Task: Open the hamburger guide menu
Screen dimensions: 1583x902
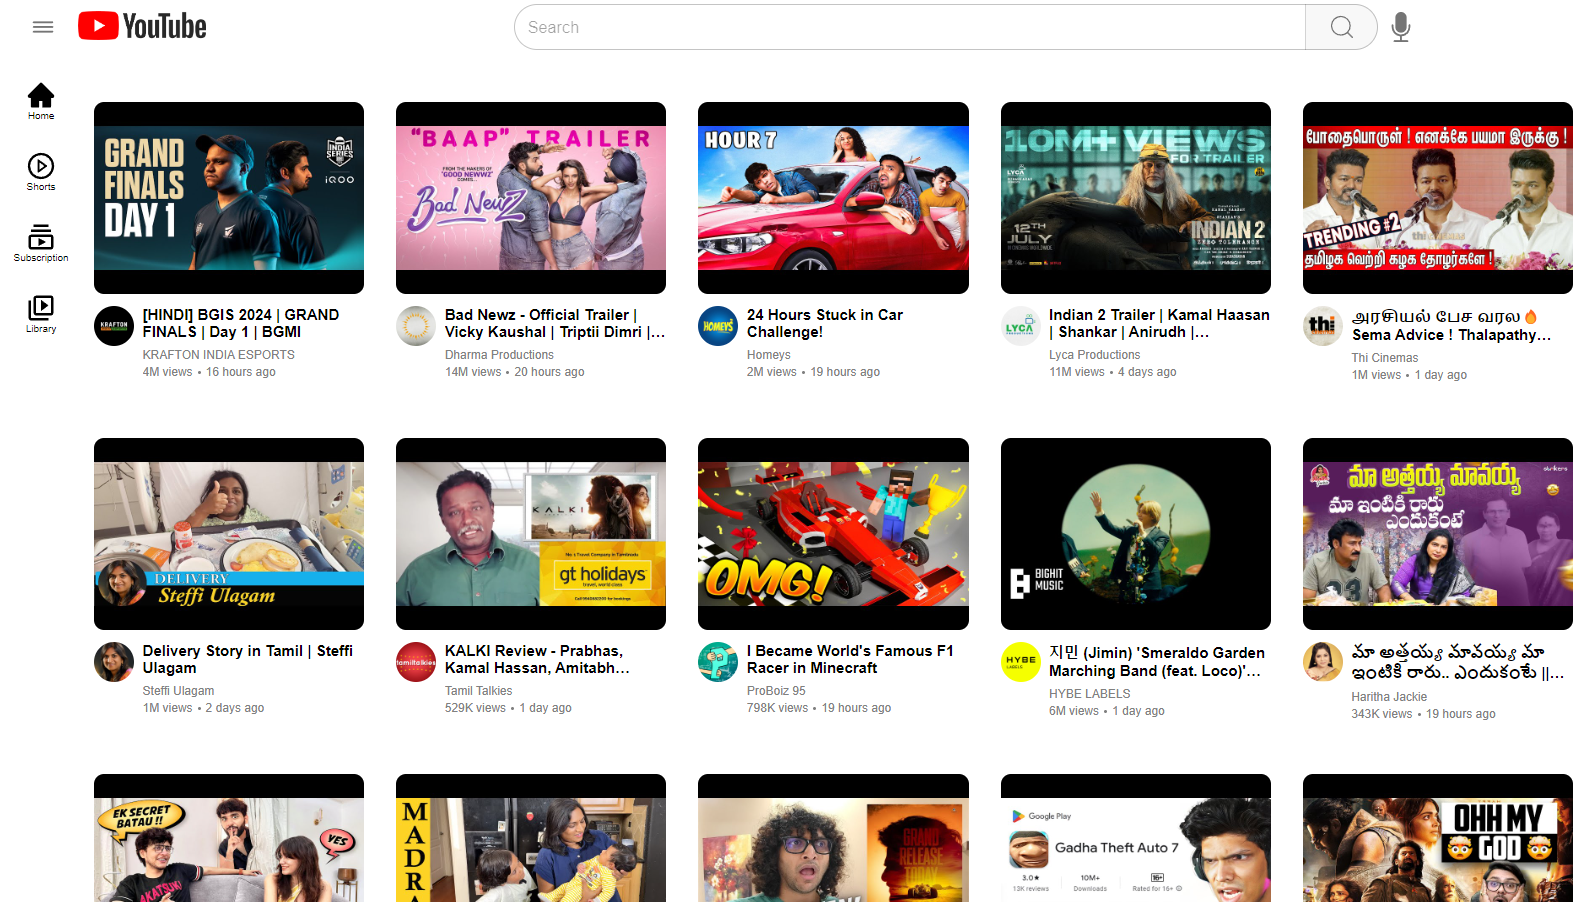Action: [x=42, y=27]
